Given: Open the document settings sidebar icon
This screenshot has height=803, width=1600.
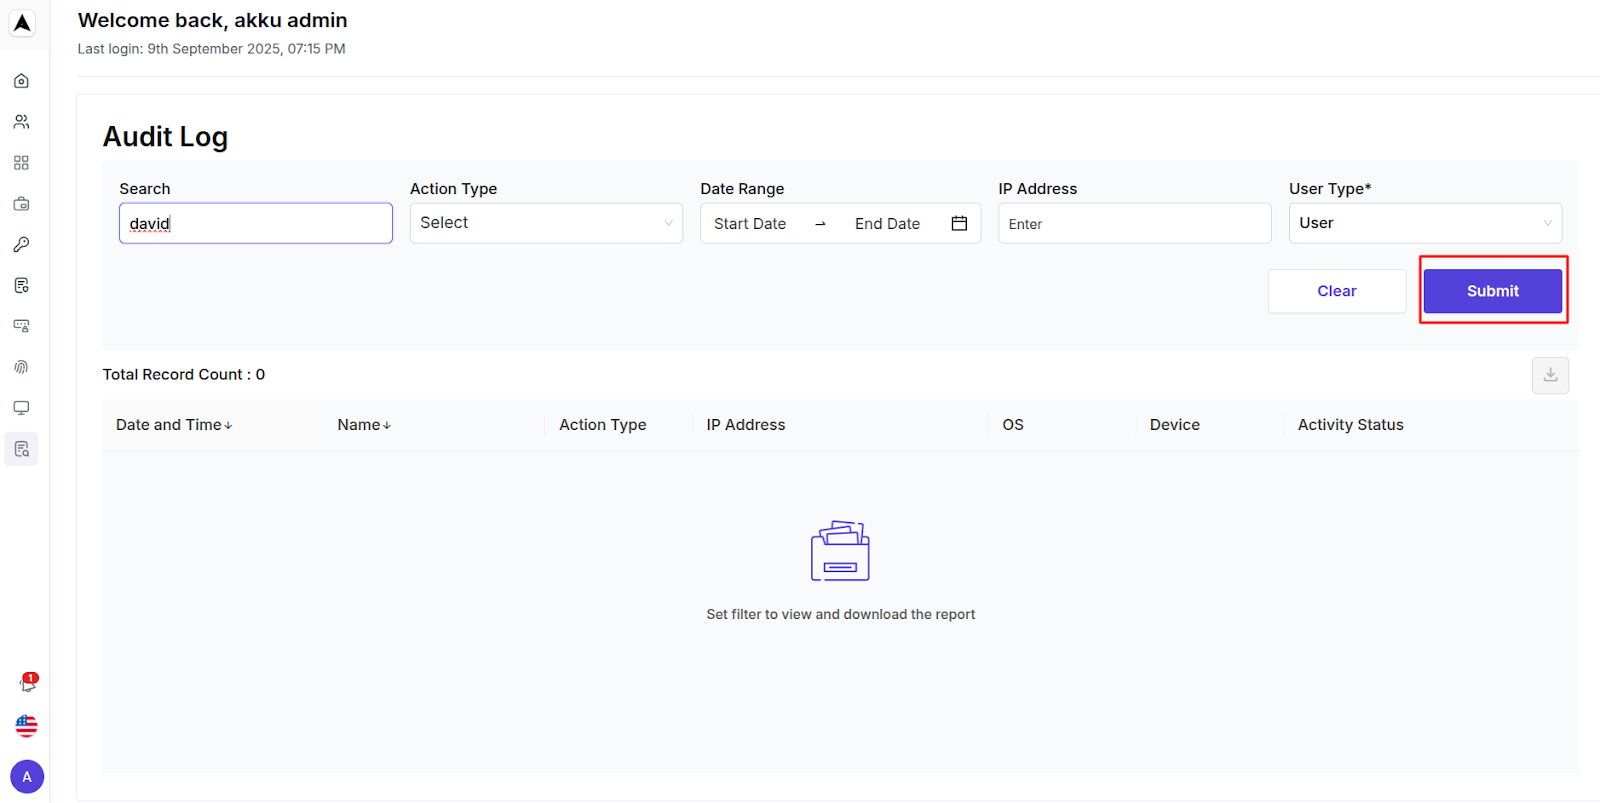Looking at the screenshot, I should (x=21, y=286).
